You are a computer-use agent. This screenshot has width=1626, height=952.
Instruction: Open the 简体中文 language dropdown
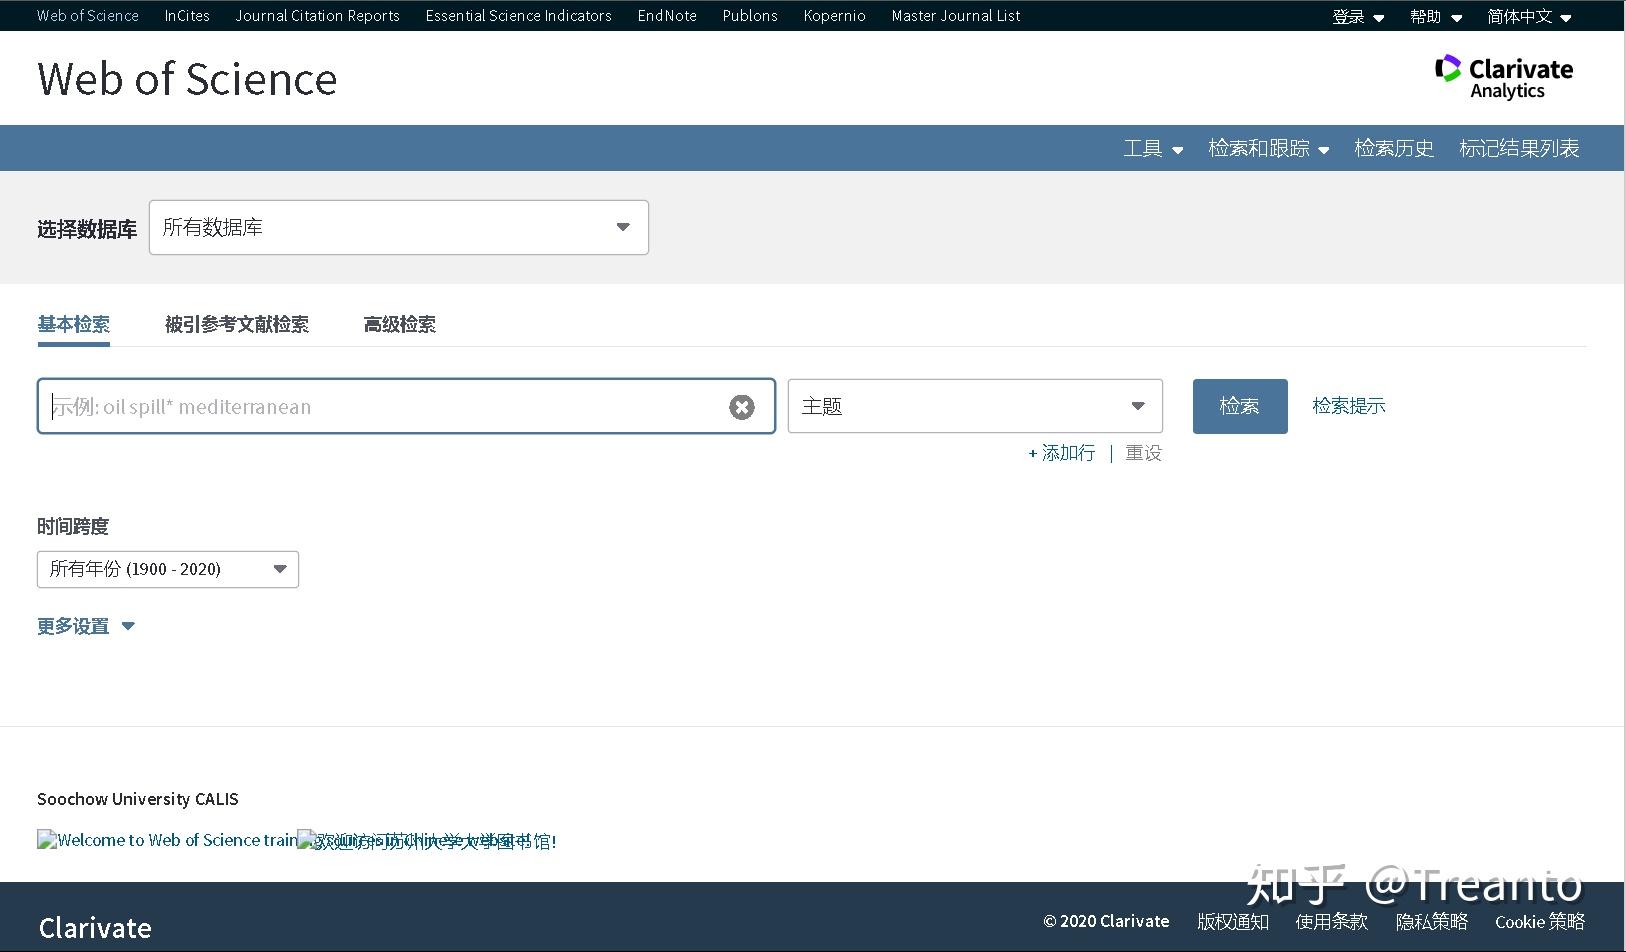1529,16
